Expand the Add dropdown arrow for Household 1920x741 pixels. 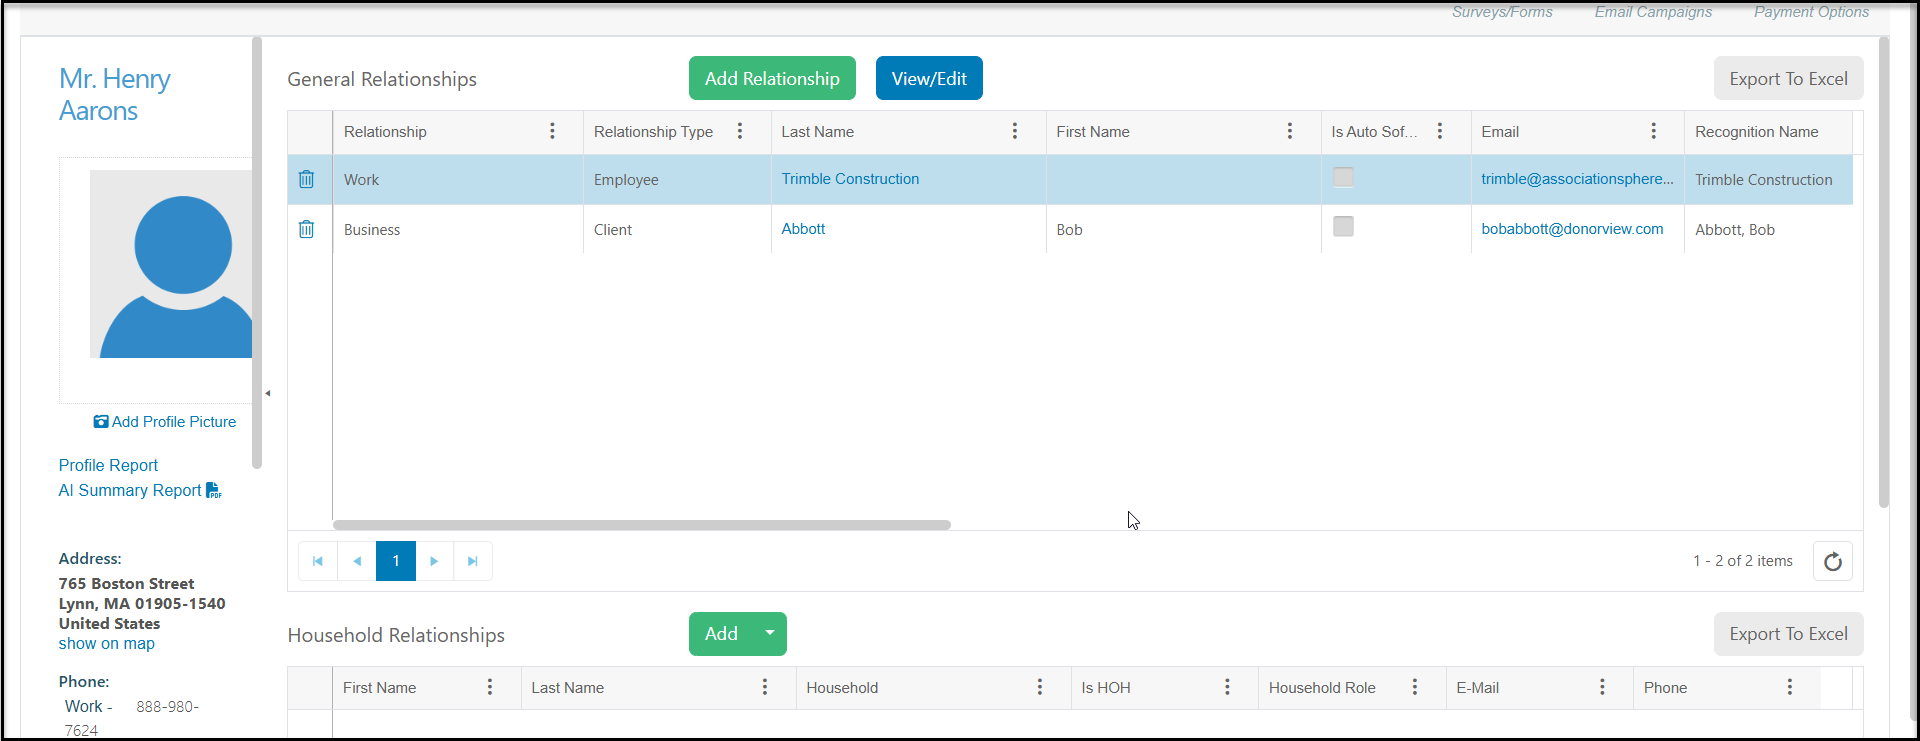[770, 634]
